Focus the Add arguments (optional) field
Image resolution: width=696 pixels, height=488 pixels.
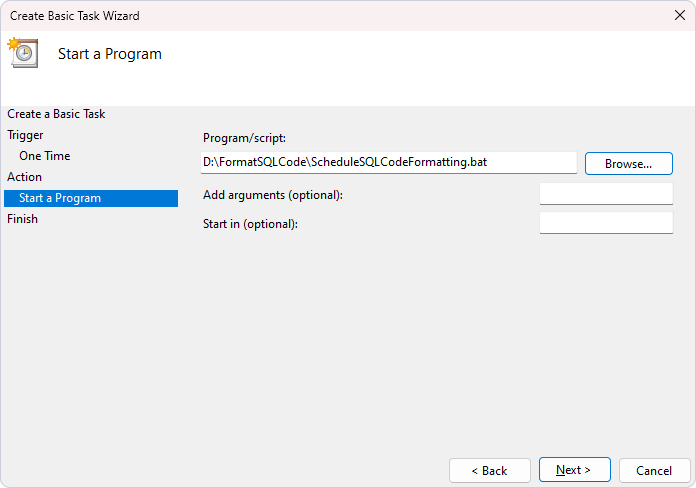606,194
